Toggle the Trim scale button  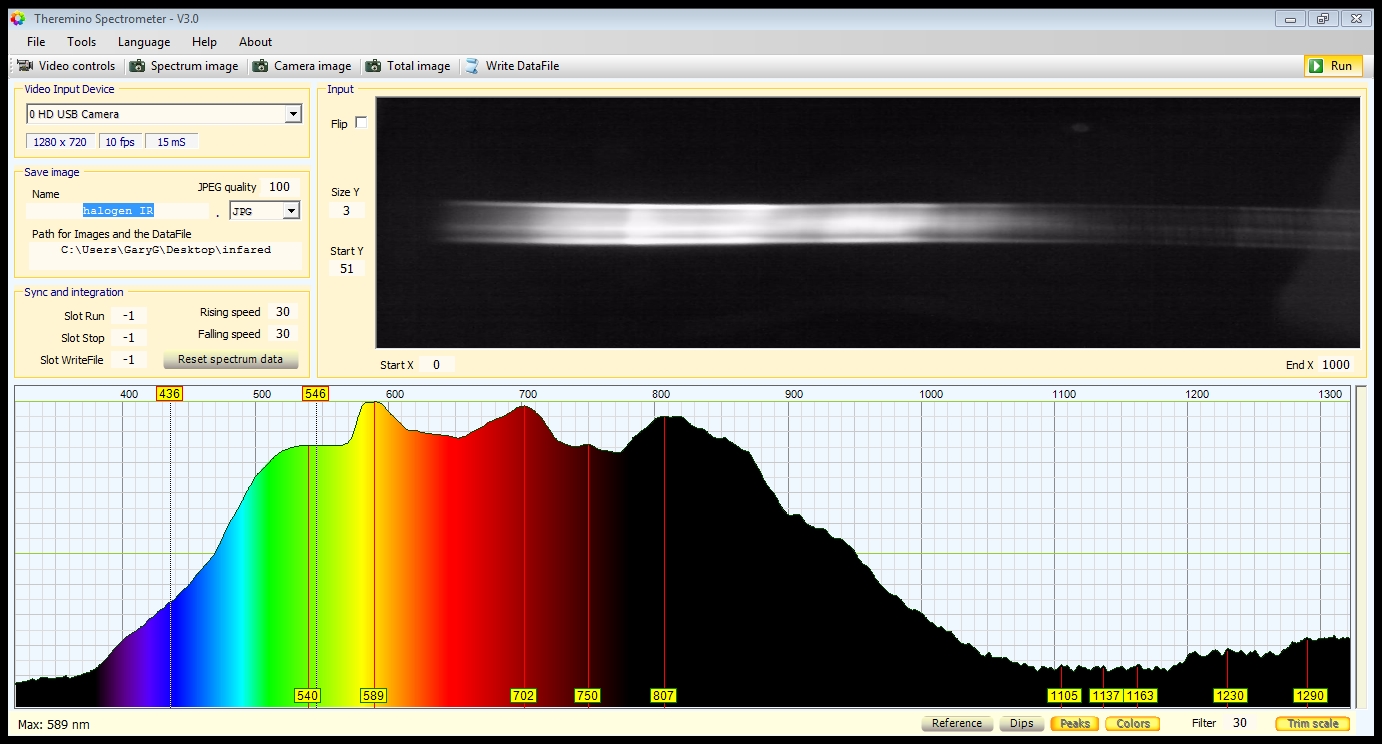coord(1312,723)
